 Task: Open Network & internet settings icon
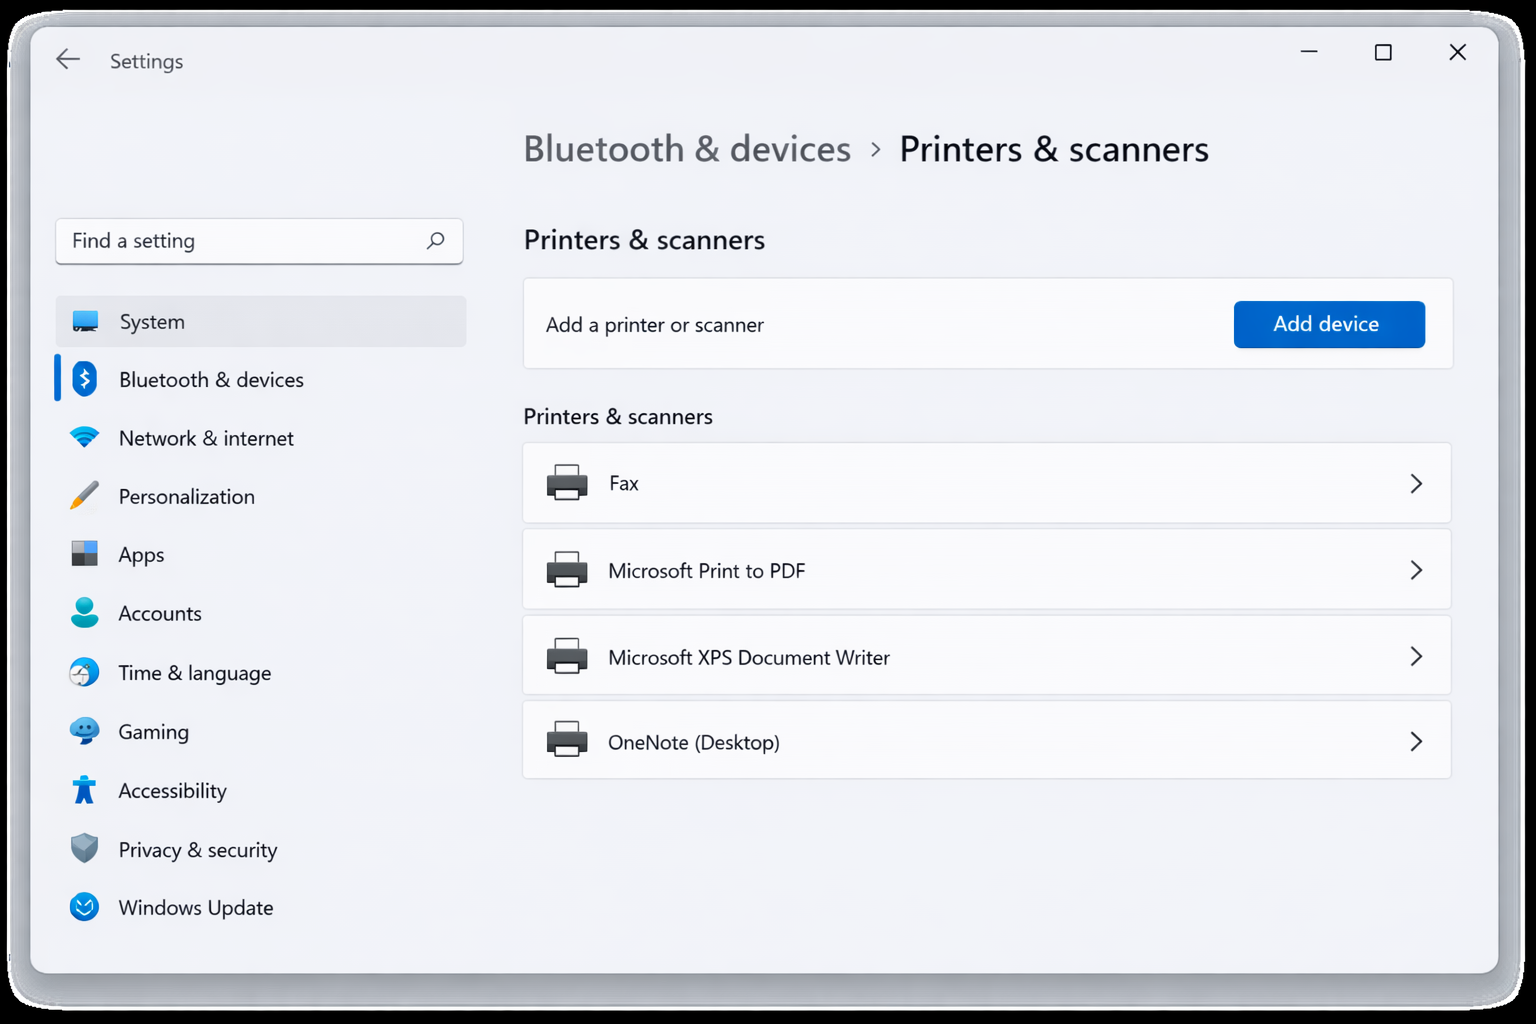coord(85,438)
